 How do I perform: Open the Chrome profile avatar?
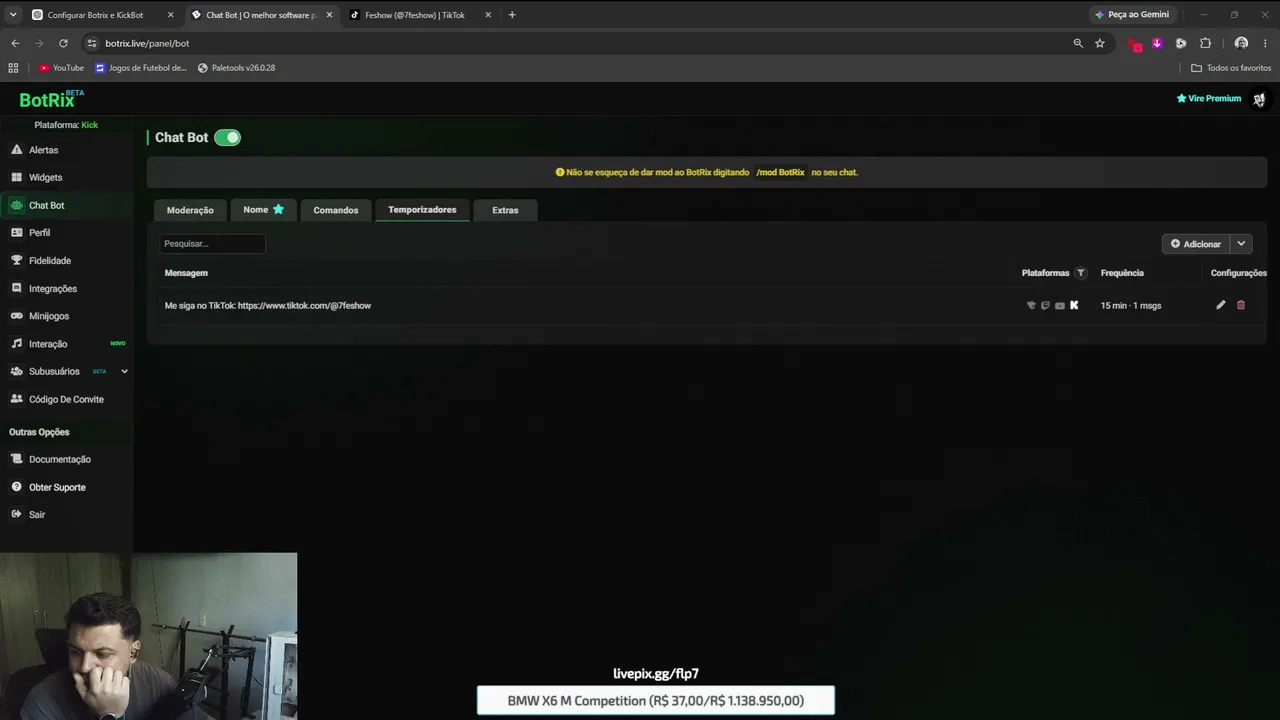pyautogui.click(x=1241, y=43)
